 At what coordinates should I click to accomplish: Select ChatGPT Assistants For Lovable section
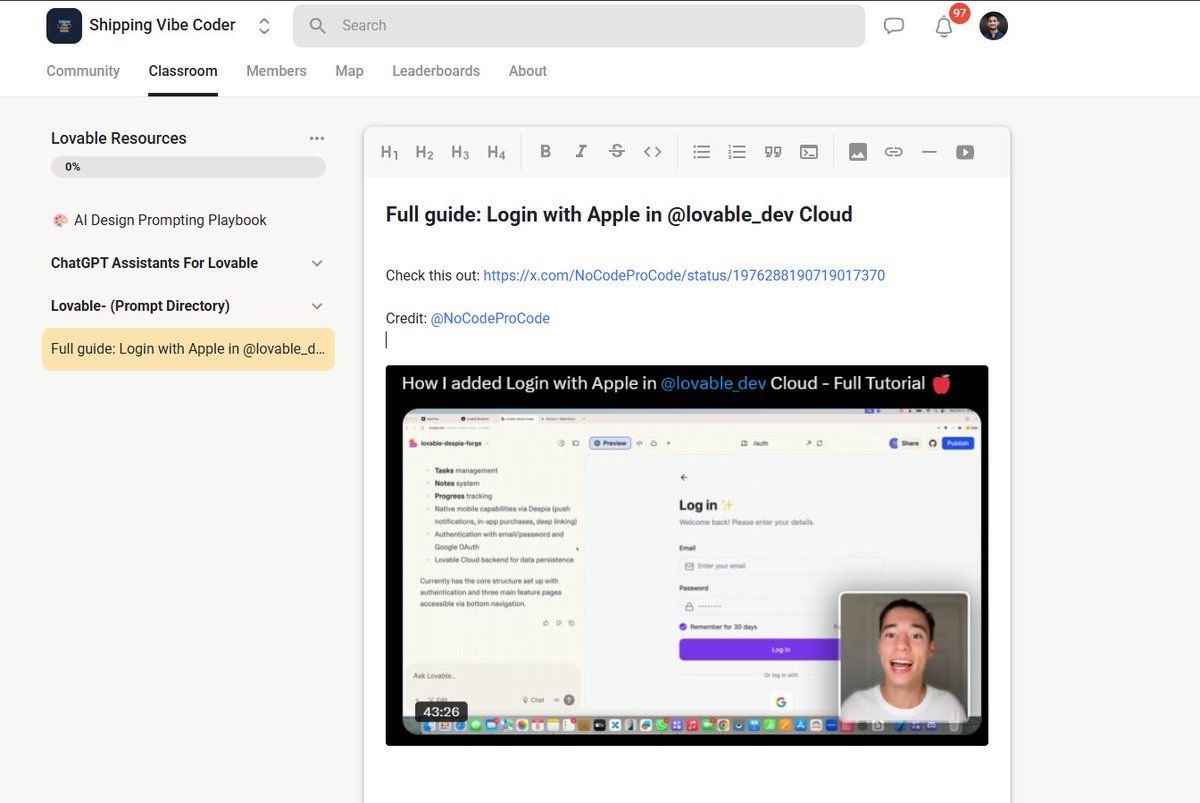pyautogui.click(x=154, y=263)
